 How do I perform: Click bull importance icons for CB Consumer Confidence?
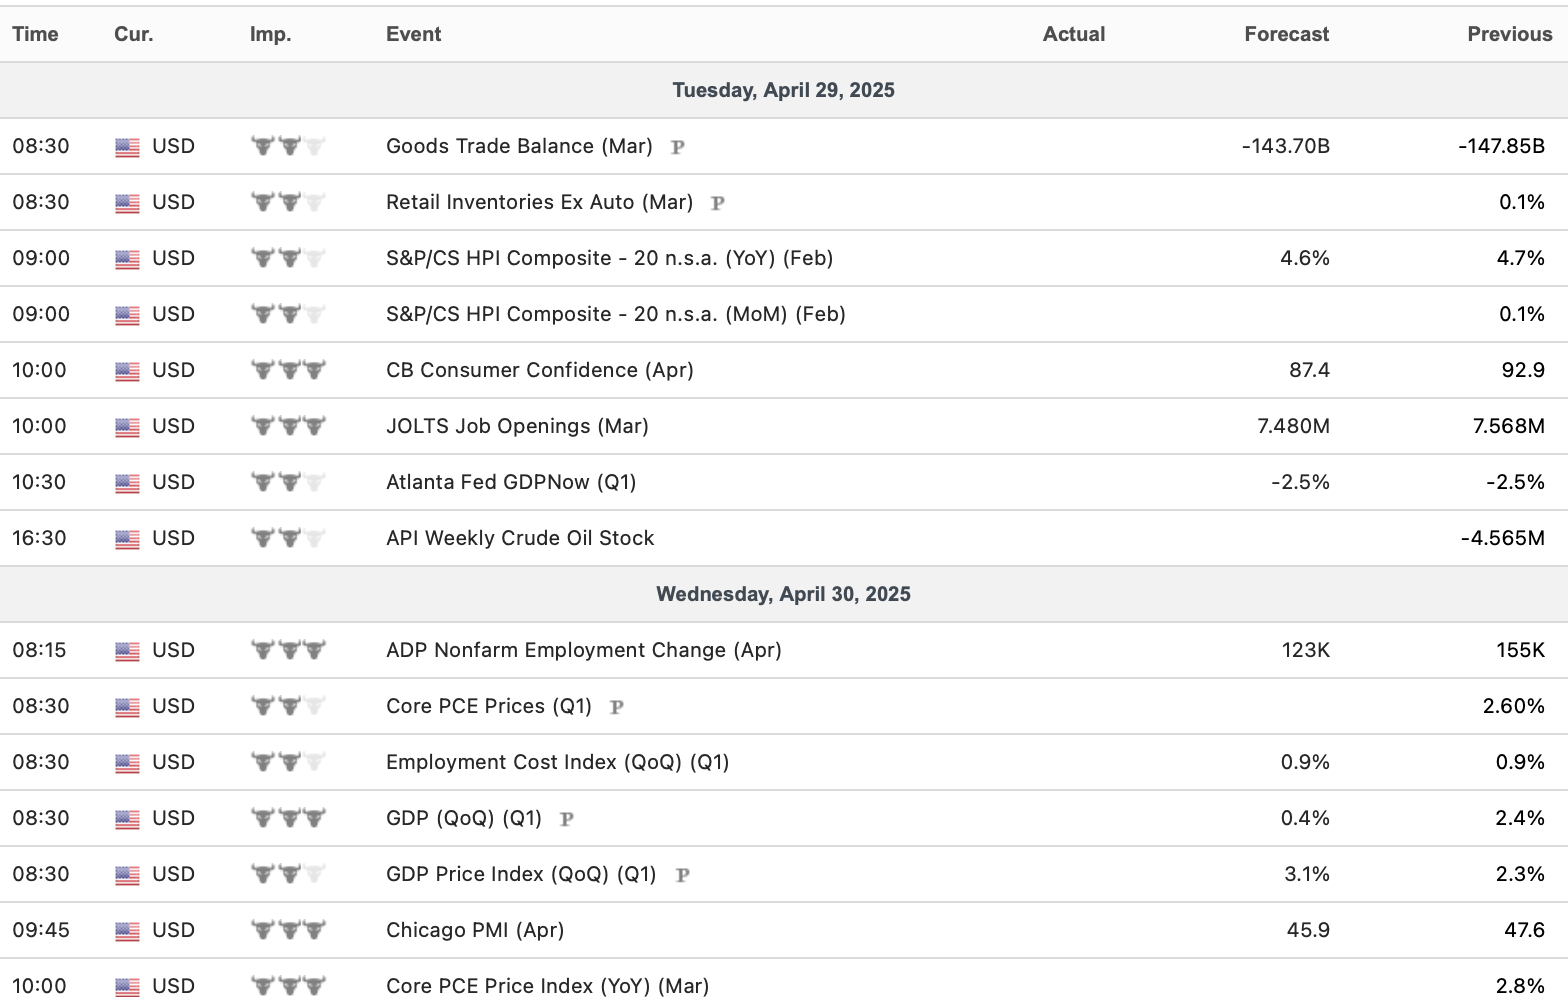click(288, 370)
